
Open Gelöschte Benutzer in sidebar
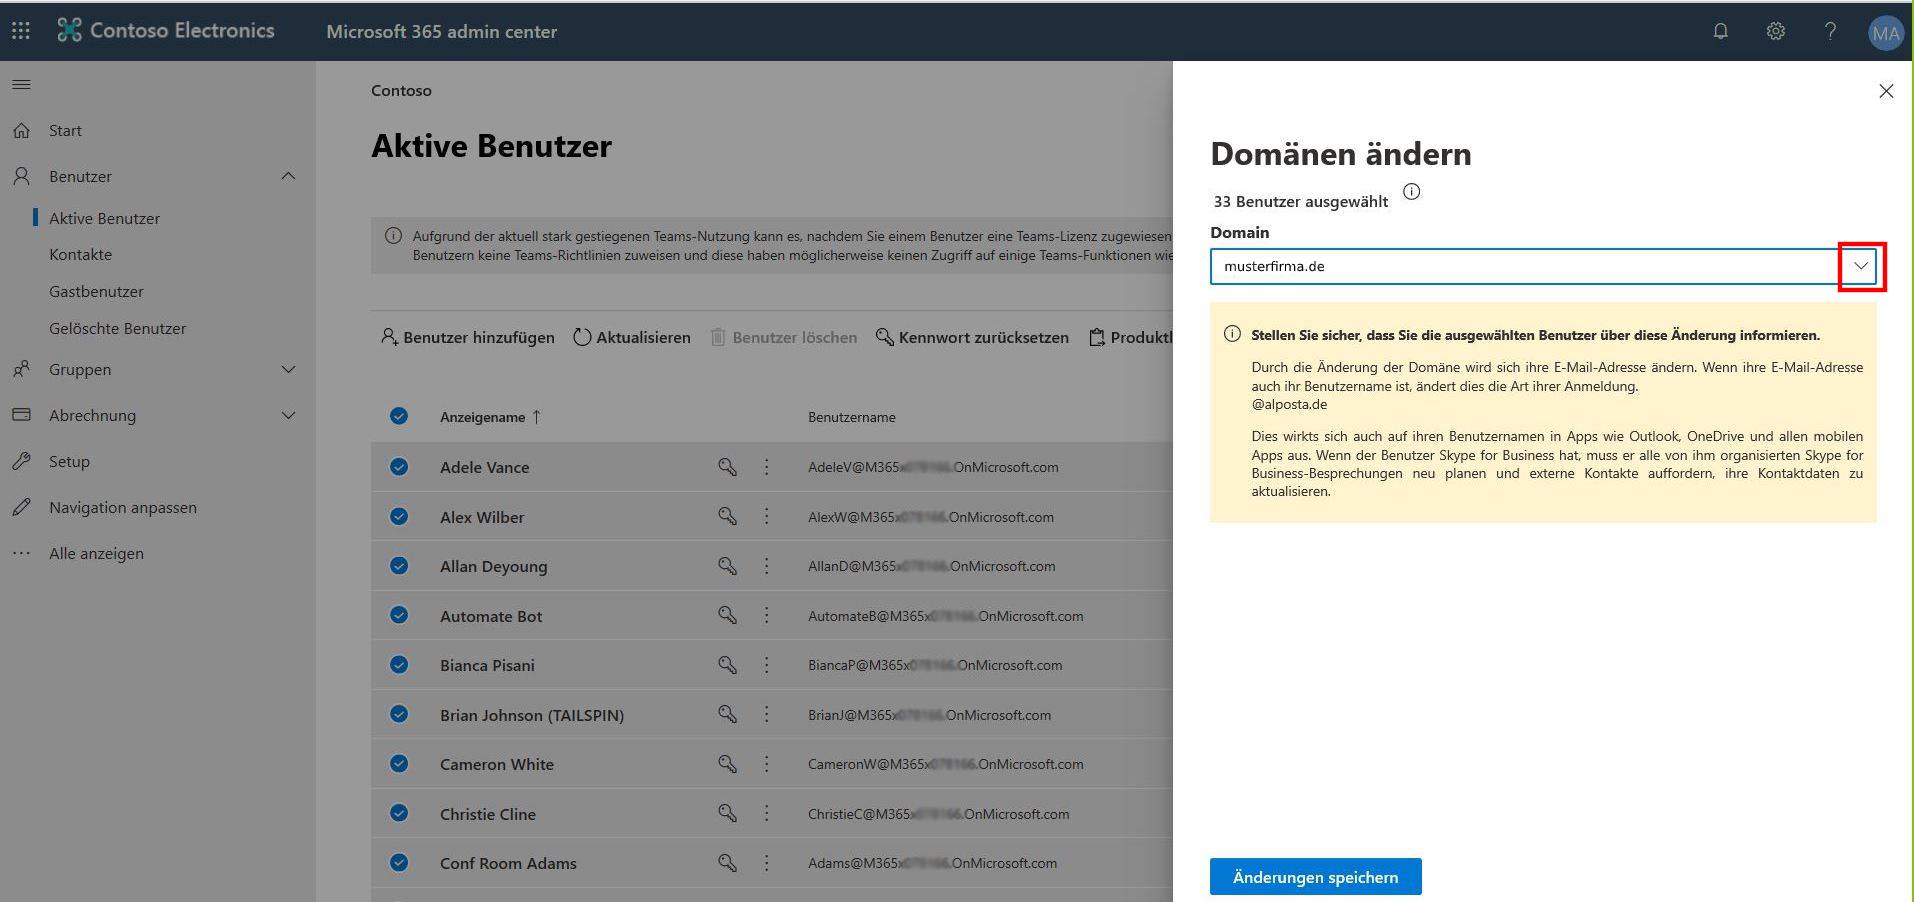pyautogui.click(x=117, y=329)
